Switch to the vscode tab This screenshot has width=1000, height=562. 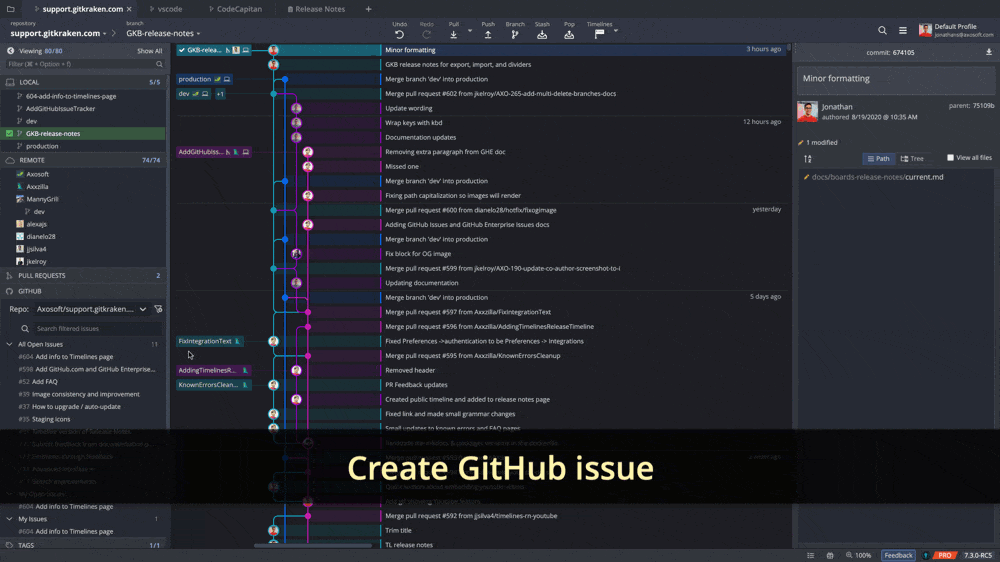tap(166, 9)
